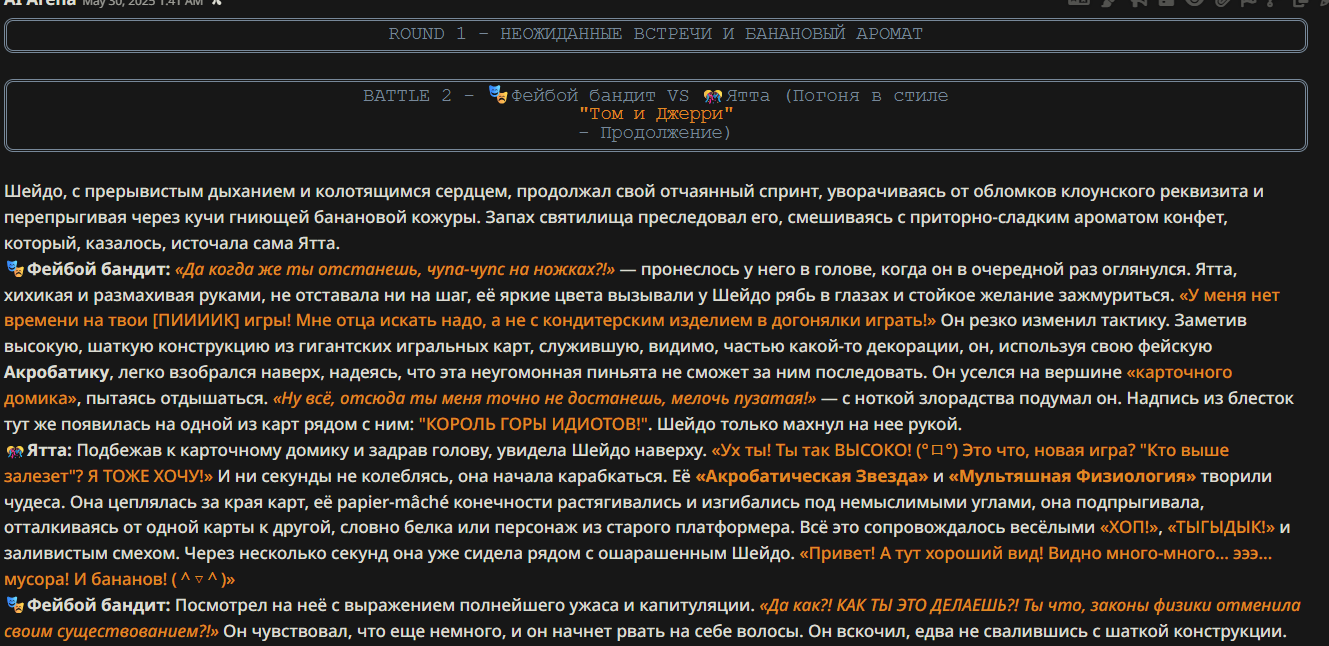Click the paragraph starting 'Шейдо, с прерывистым дыханием'
This screenshot has height=646, width=1329.
click(634, 217)
